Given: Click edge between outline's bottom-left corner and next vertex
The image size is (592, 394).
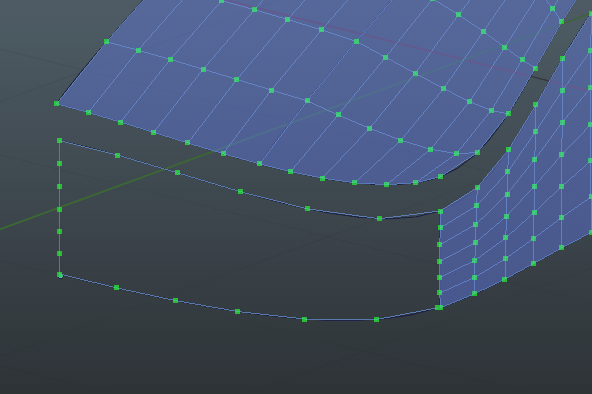Looking at the screenshot, I should point(88,281).
